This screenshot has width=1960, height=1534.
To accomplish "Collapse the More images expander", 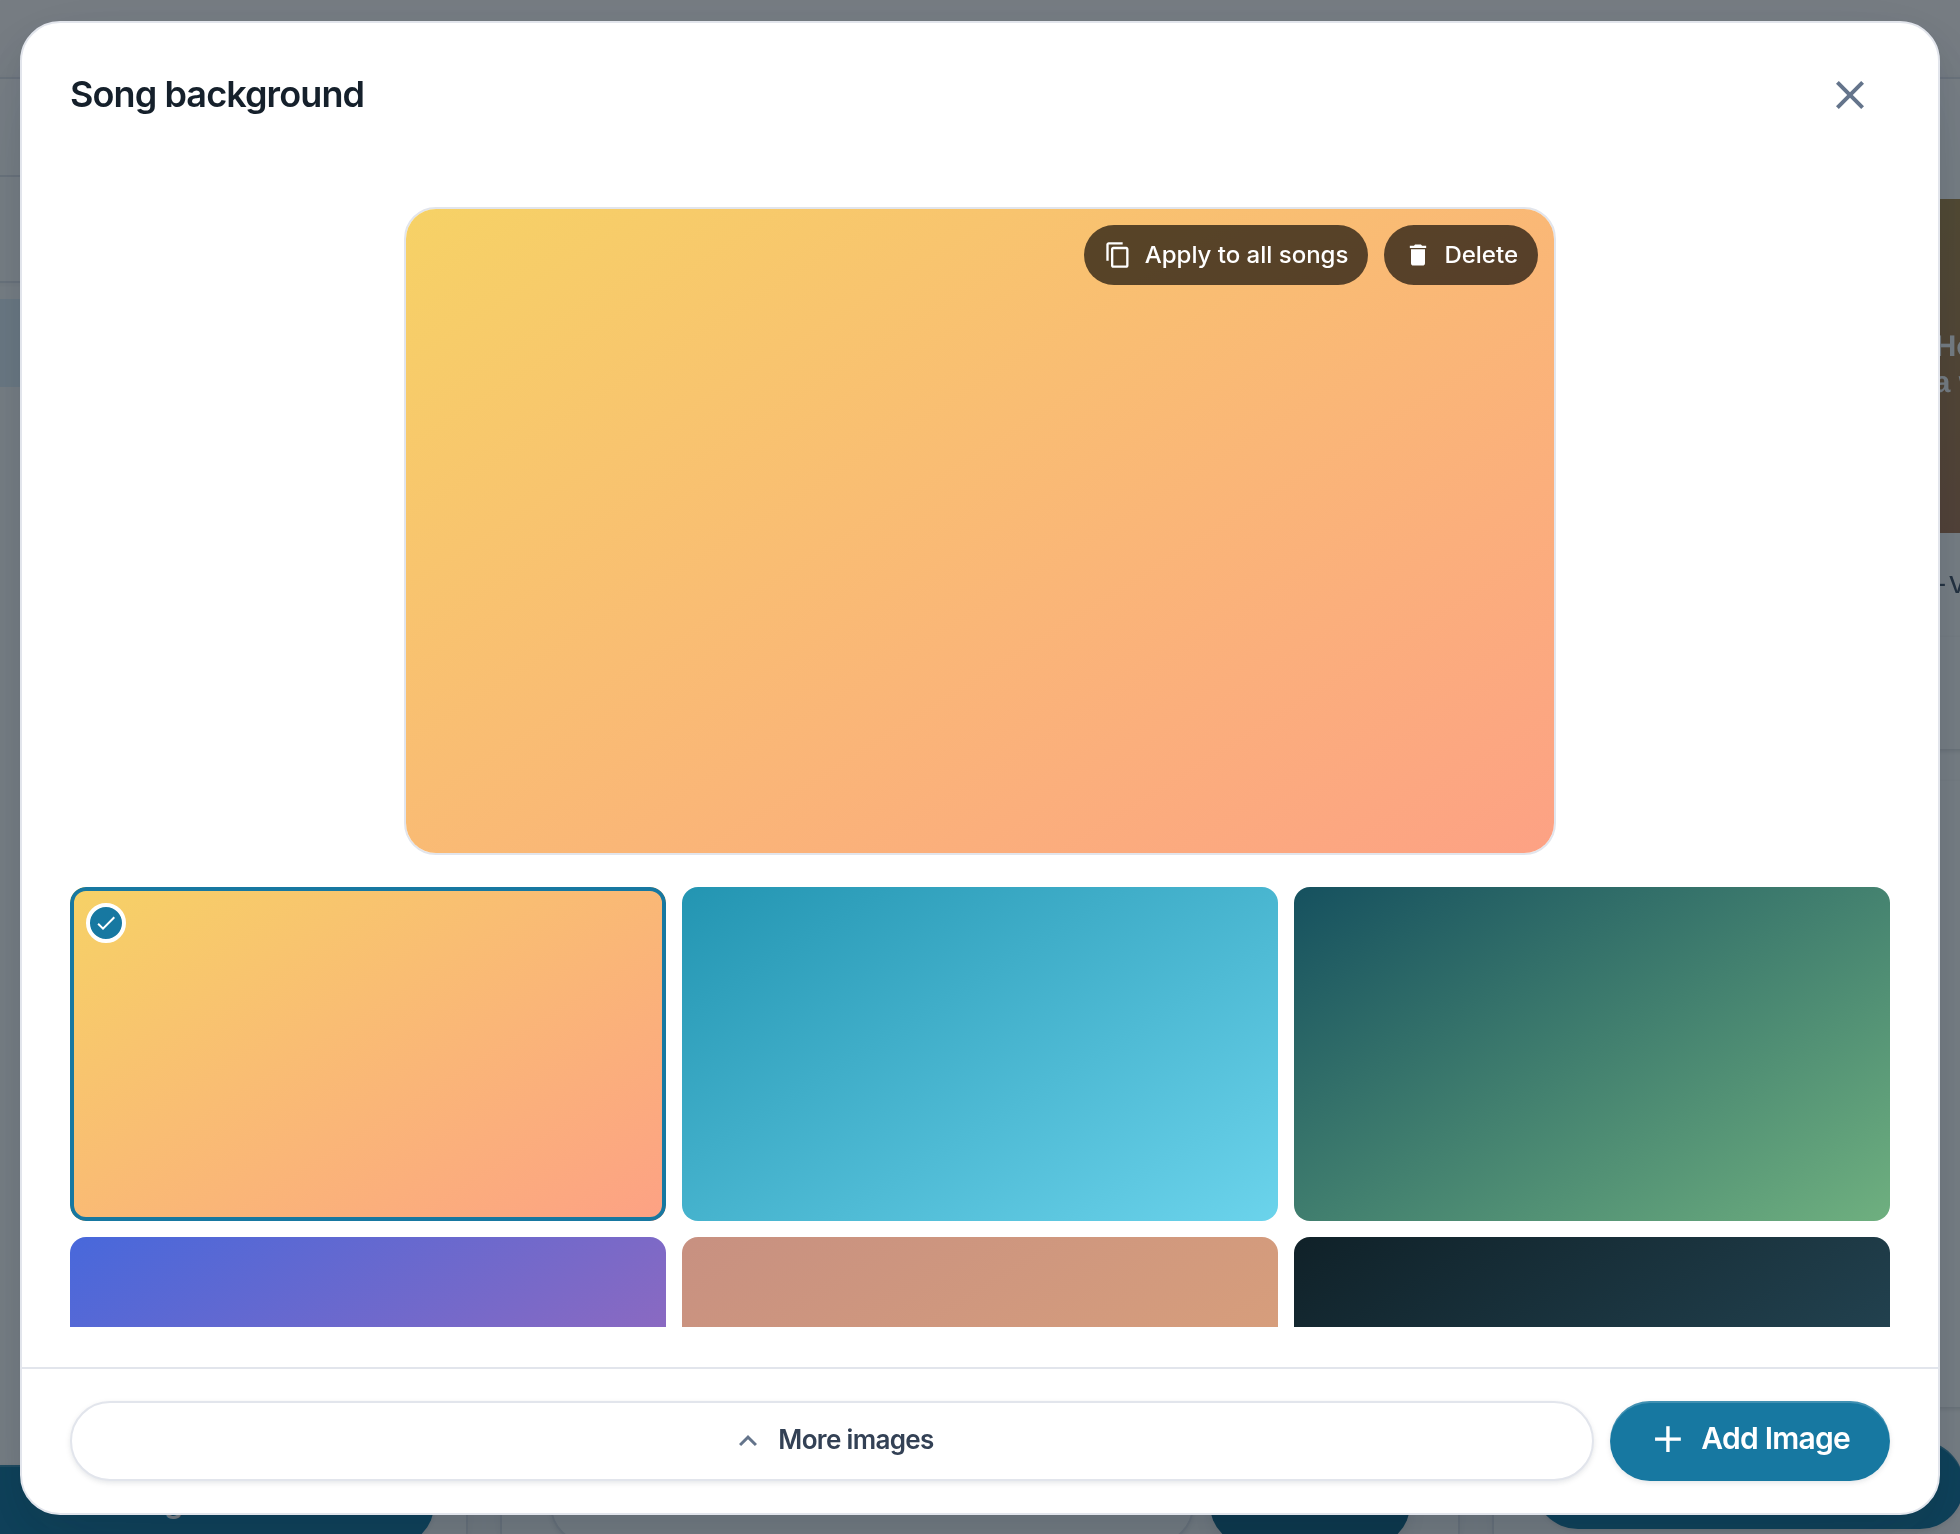I will click(831, 1440).
